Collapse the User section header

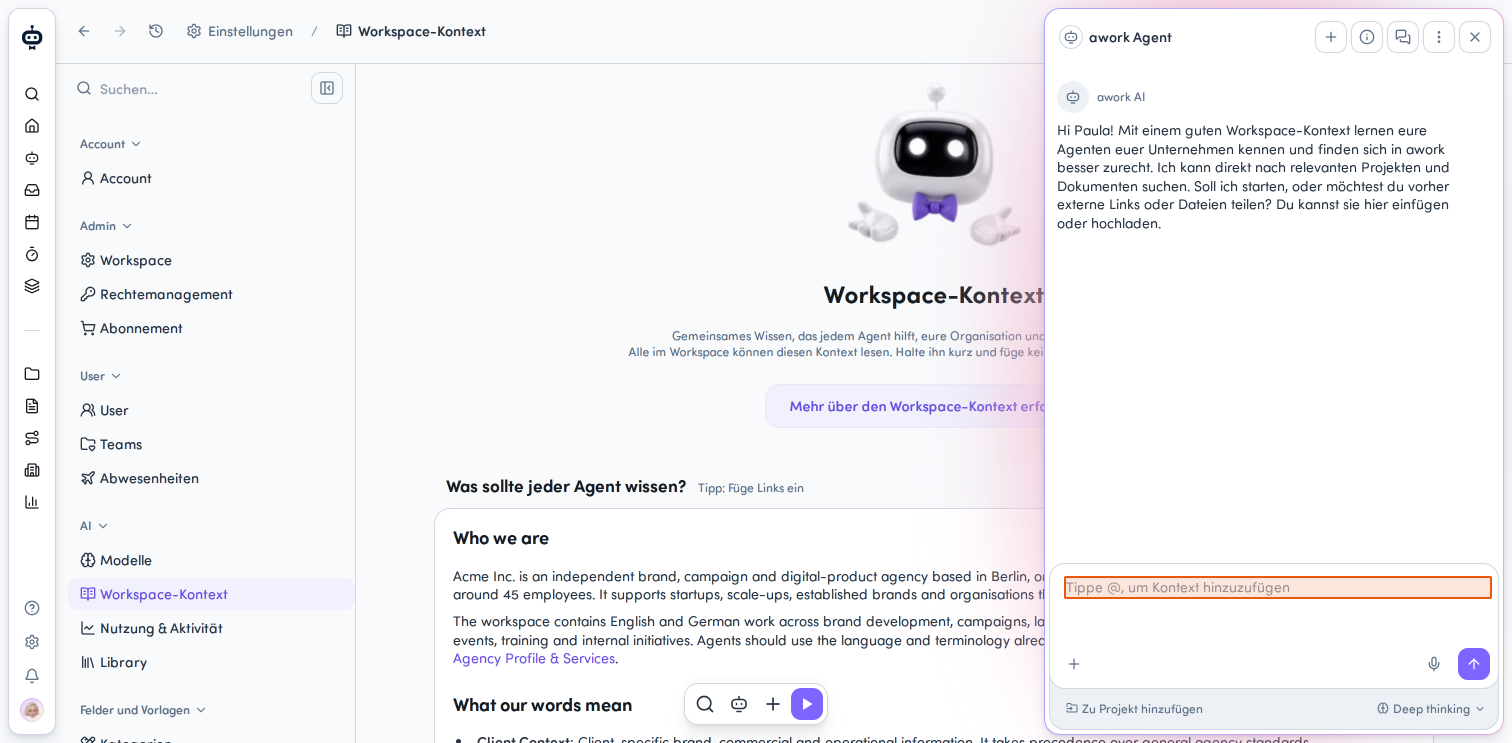[101, 376]
